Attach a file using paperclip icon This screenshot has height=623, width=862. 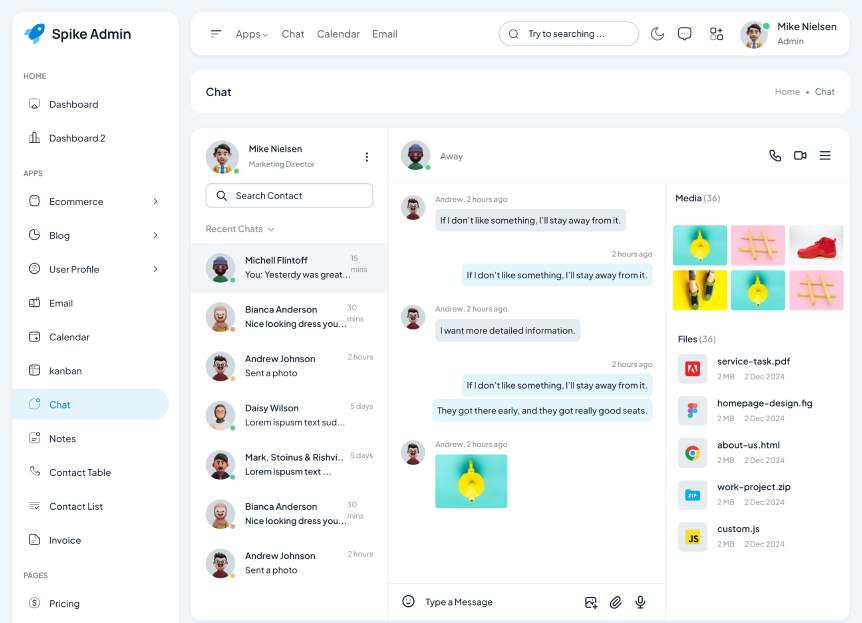pos(616,602)
